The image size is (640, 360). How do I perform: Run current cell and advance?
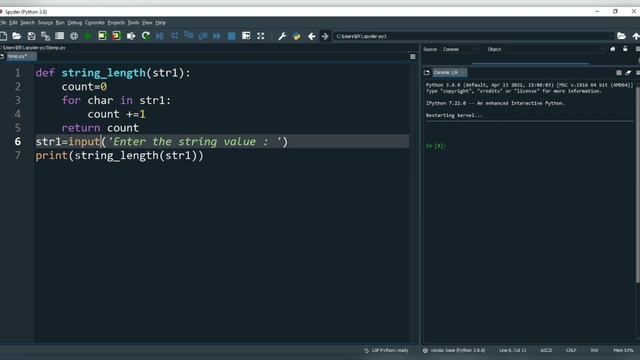[116, 36]
